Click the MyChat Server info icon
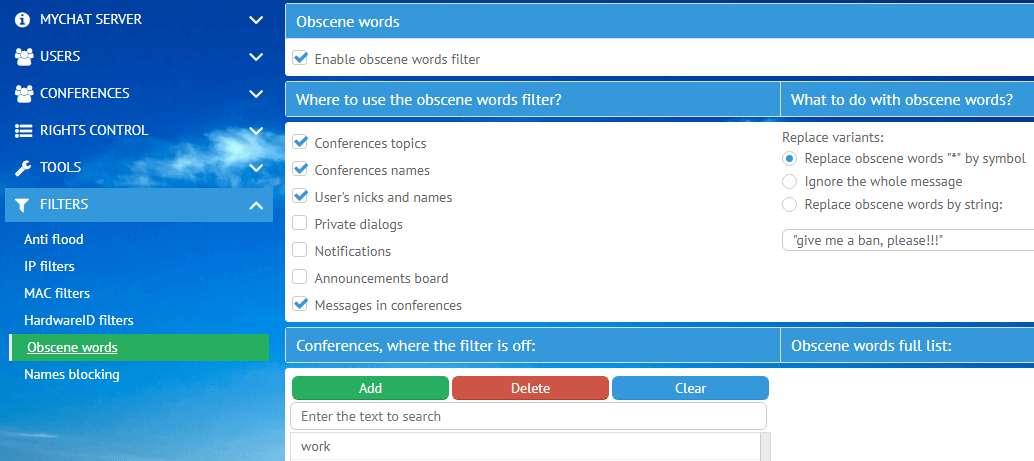1034x461 pixels. pyautogui.click(x=23, y=19)
